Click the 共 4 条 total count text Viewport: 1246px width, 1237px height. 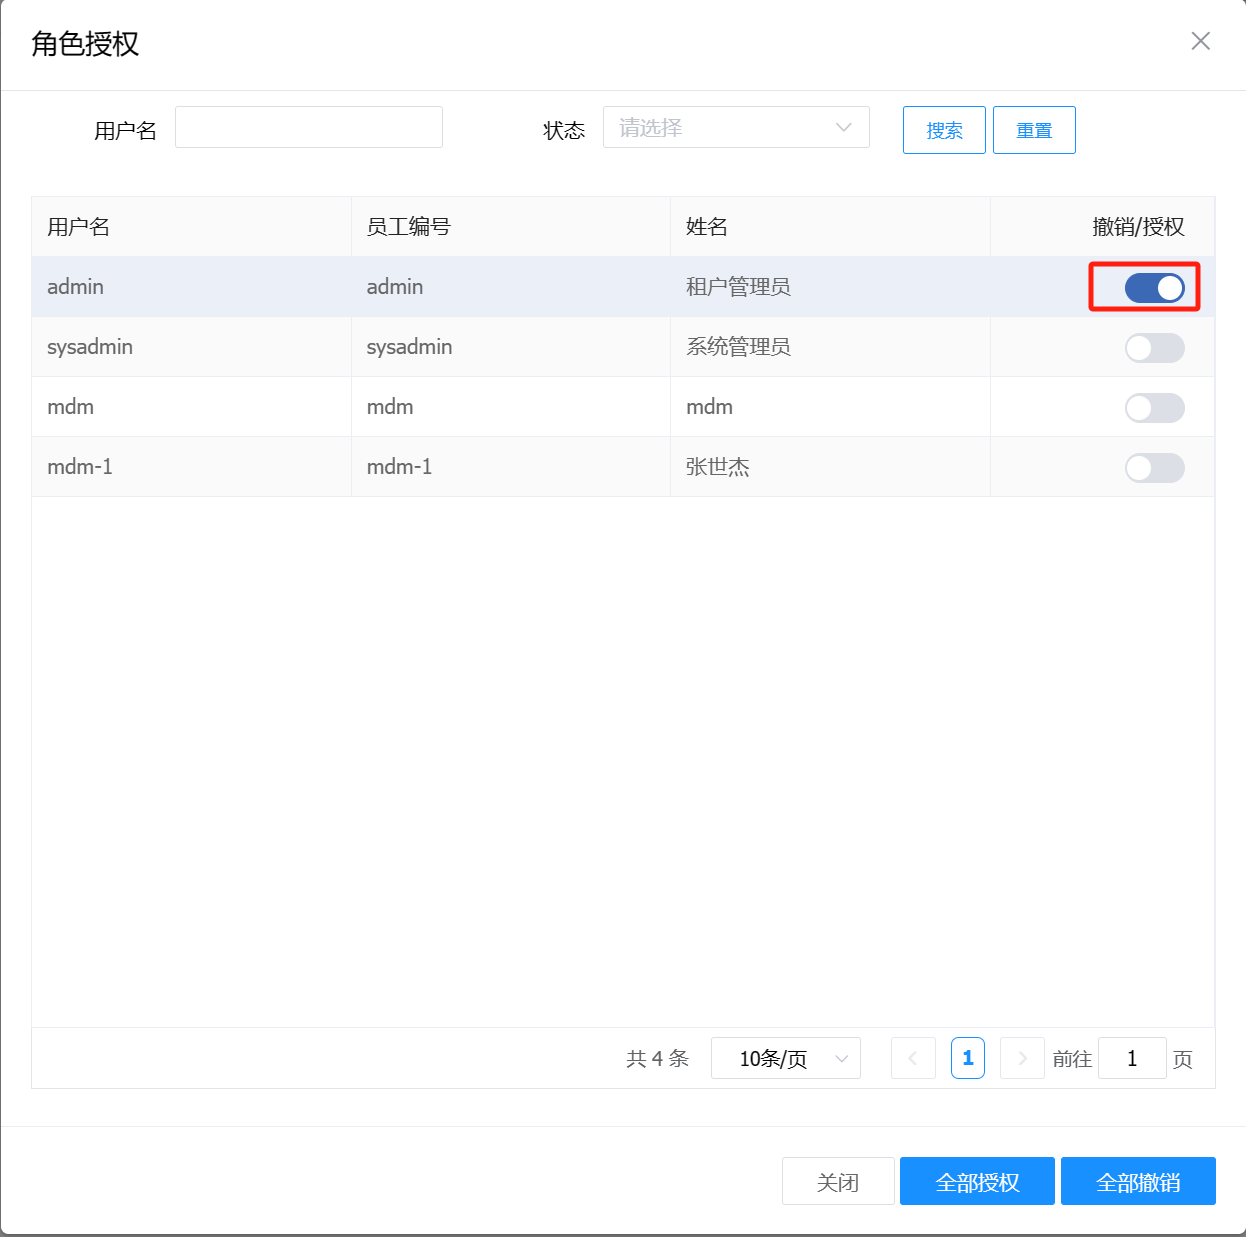tap(657, 1058)
